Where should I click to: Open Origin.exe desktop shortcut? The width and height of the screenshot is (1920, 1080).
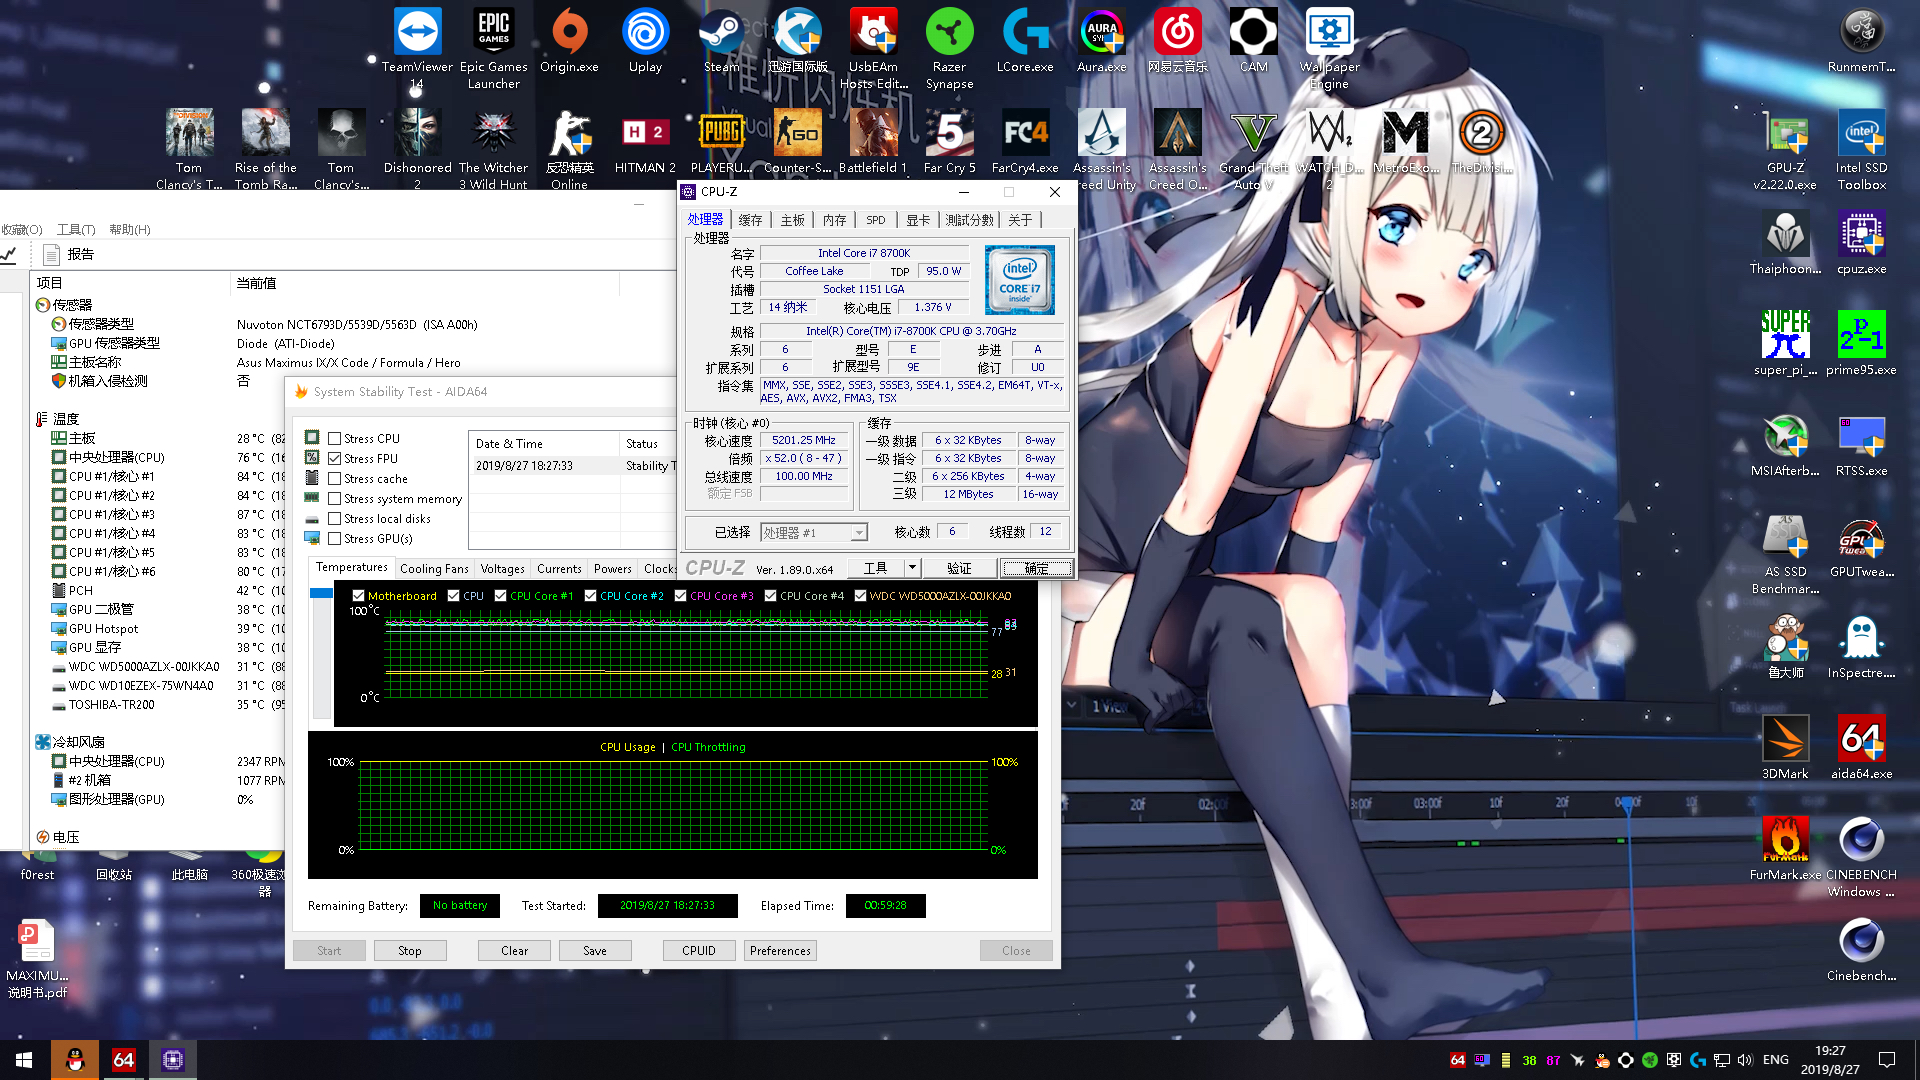pyautogui.click(x=569, y=40)
